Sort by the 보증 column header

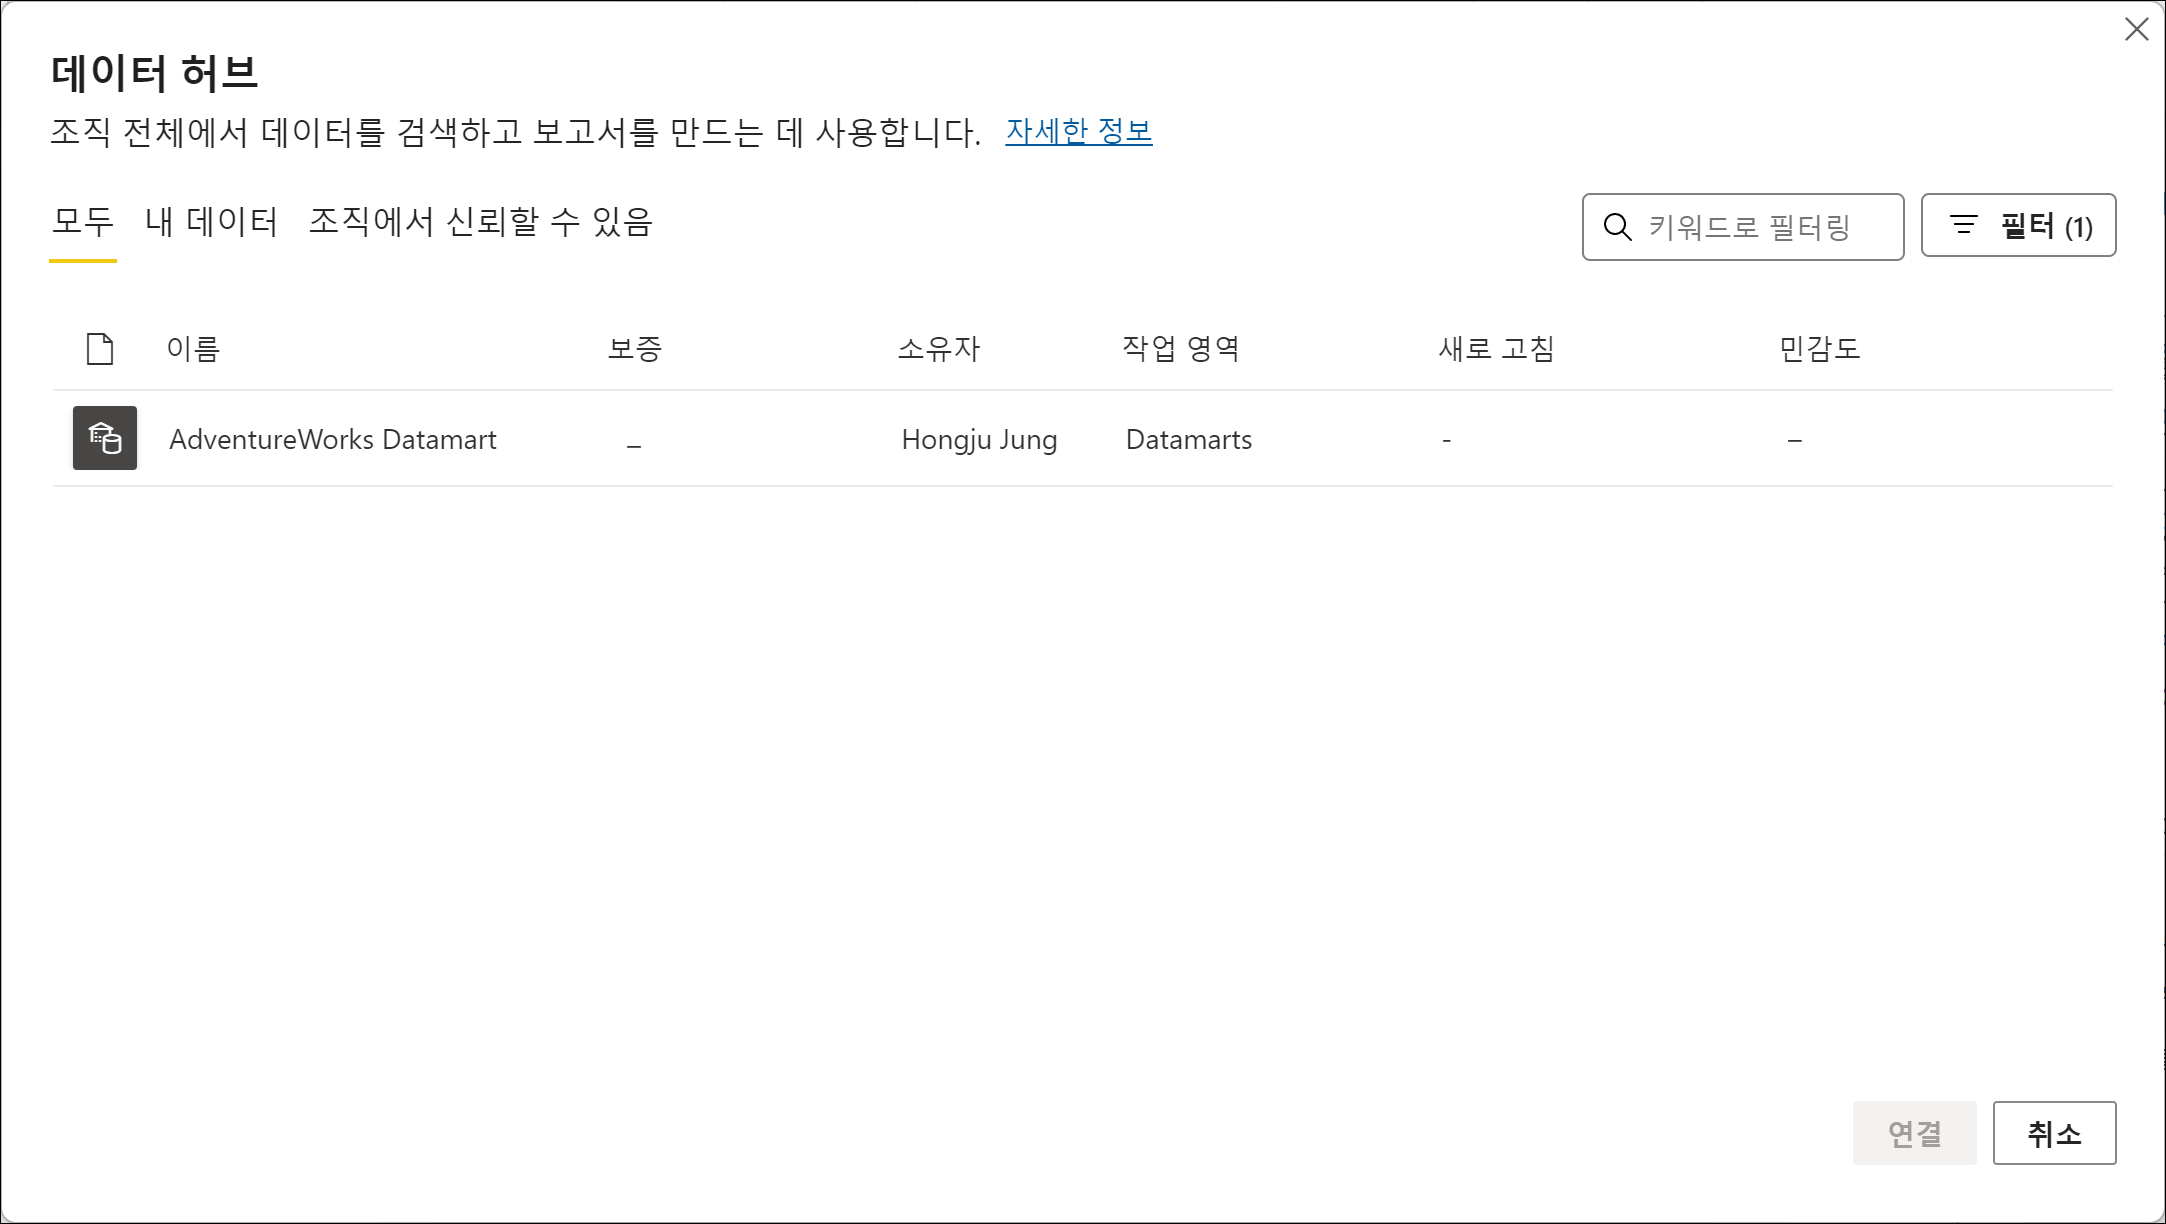click(634, 349)
